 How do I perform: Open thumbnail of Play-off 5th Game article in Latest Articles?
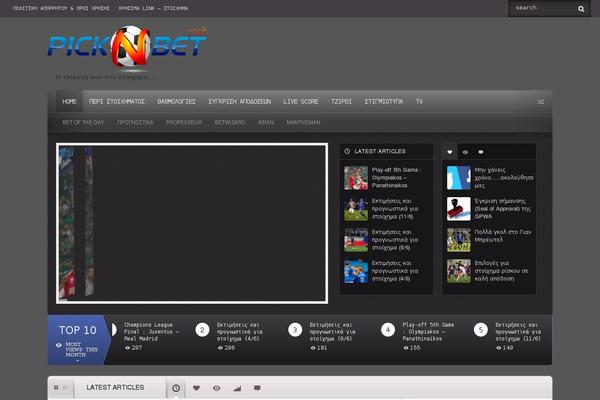tap(356, 178)
